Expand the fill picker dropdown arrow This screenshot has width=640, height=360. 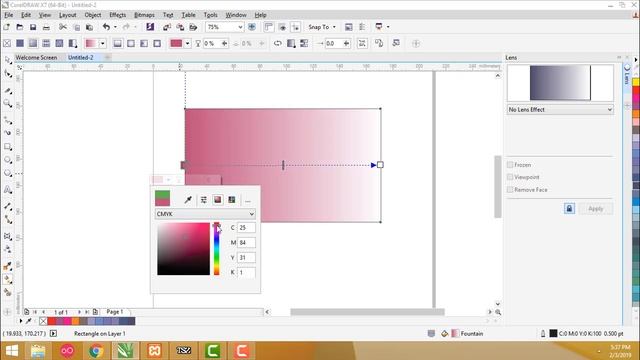pos(103,43)
